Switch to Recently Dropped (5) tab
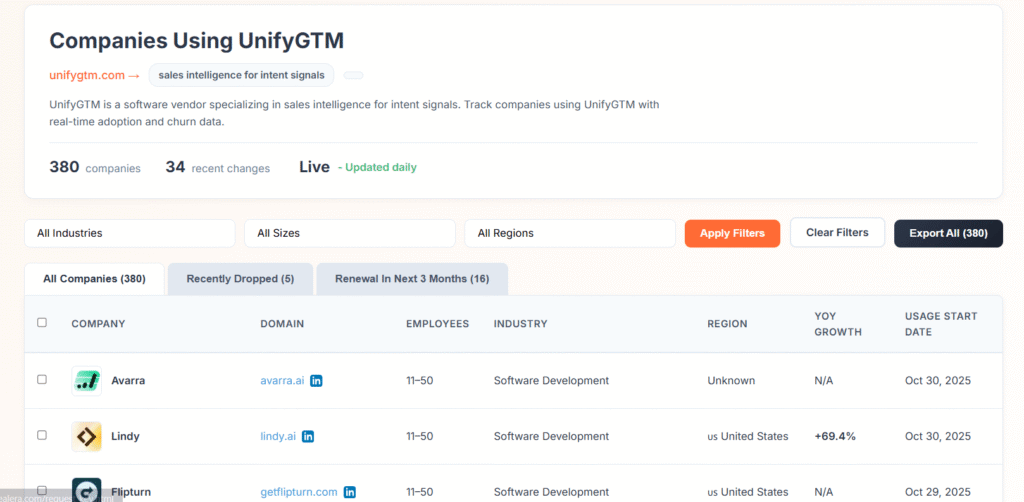 [240, 279]
